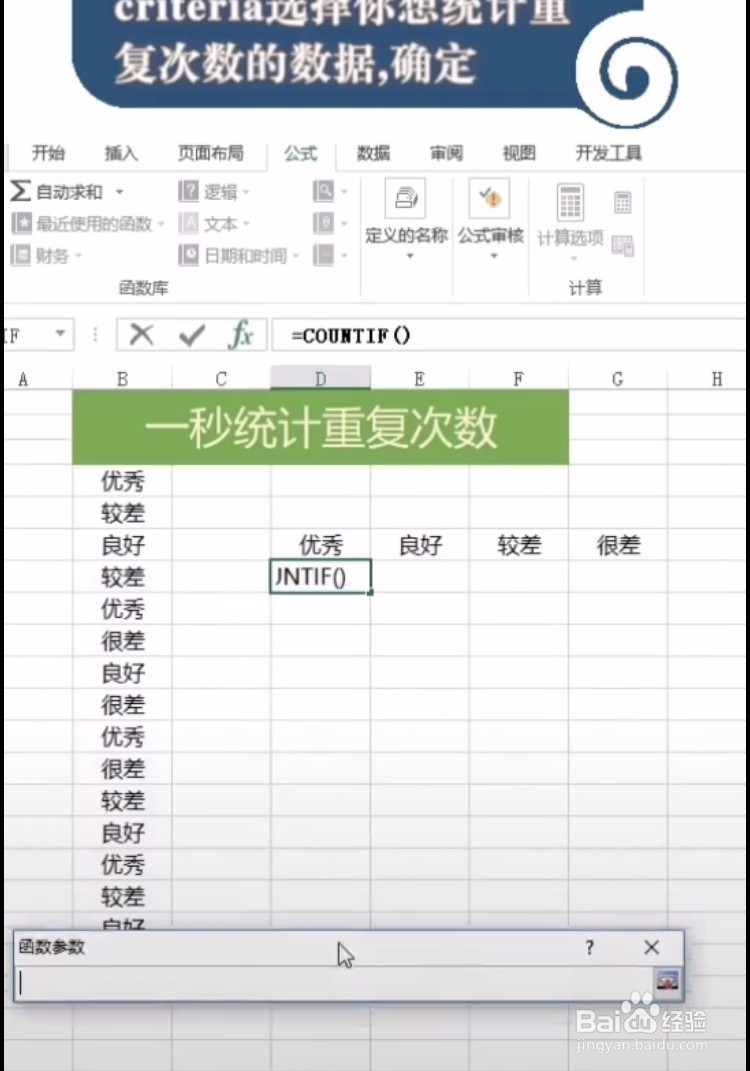Click the Function Arguments range input field
Viewport: 750px width, 1071px height.
[x=335, y=982]
